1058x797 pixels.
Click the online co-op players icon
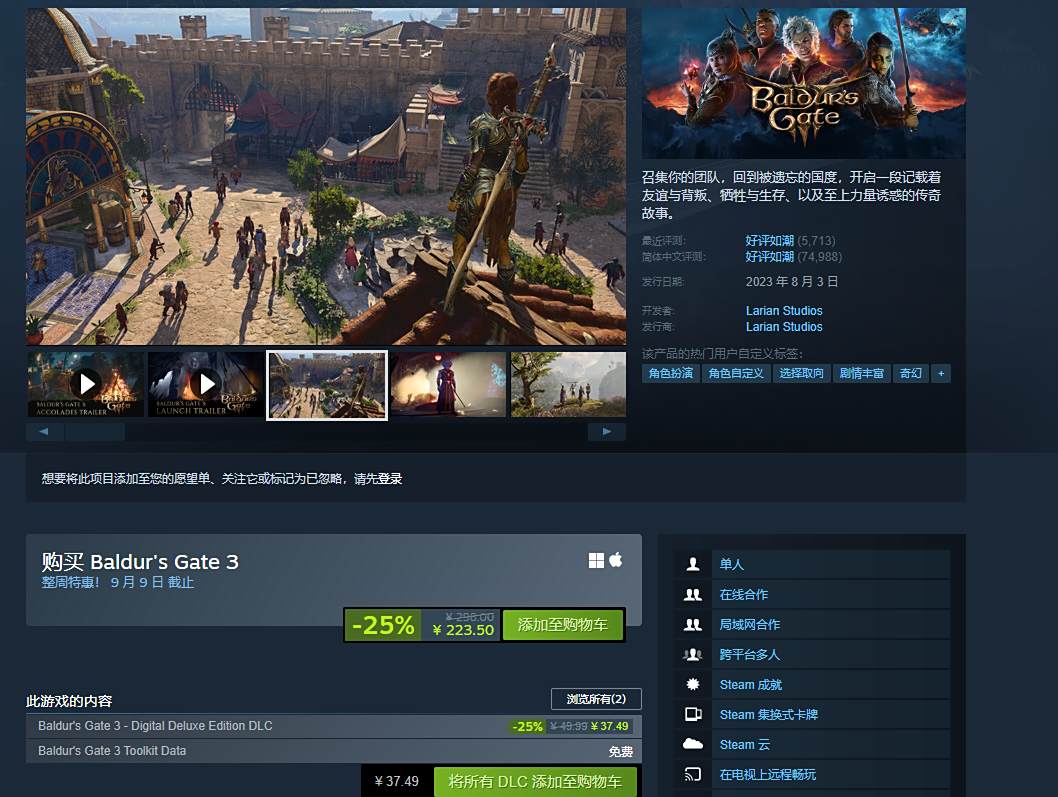click(692, 595)
